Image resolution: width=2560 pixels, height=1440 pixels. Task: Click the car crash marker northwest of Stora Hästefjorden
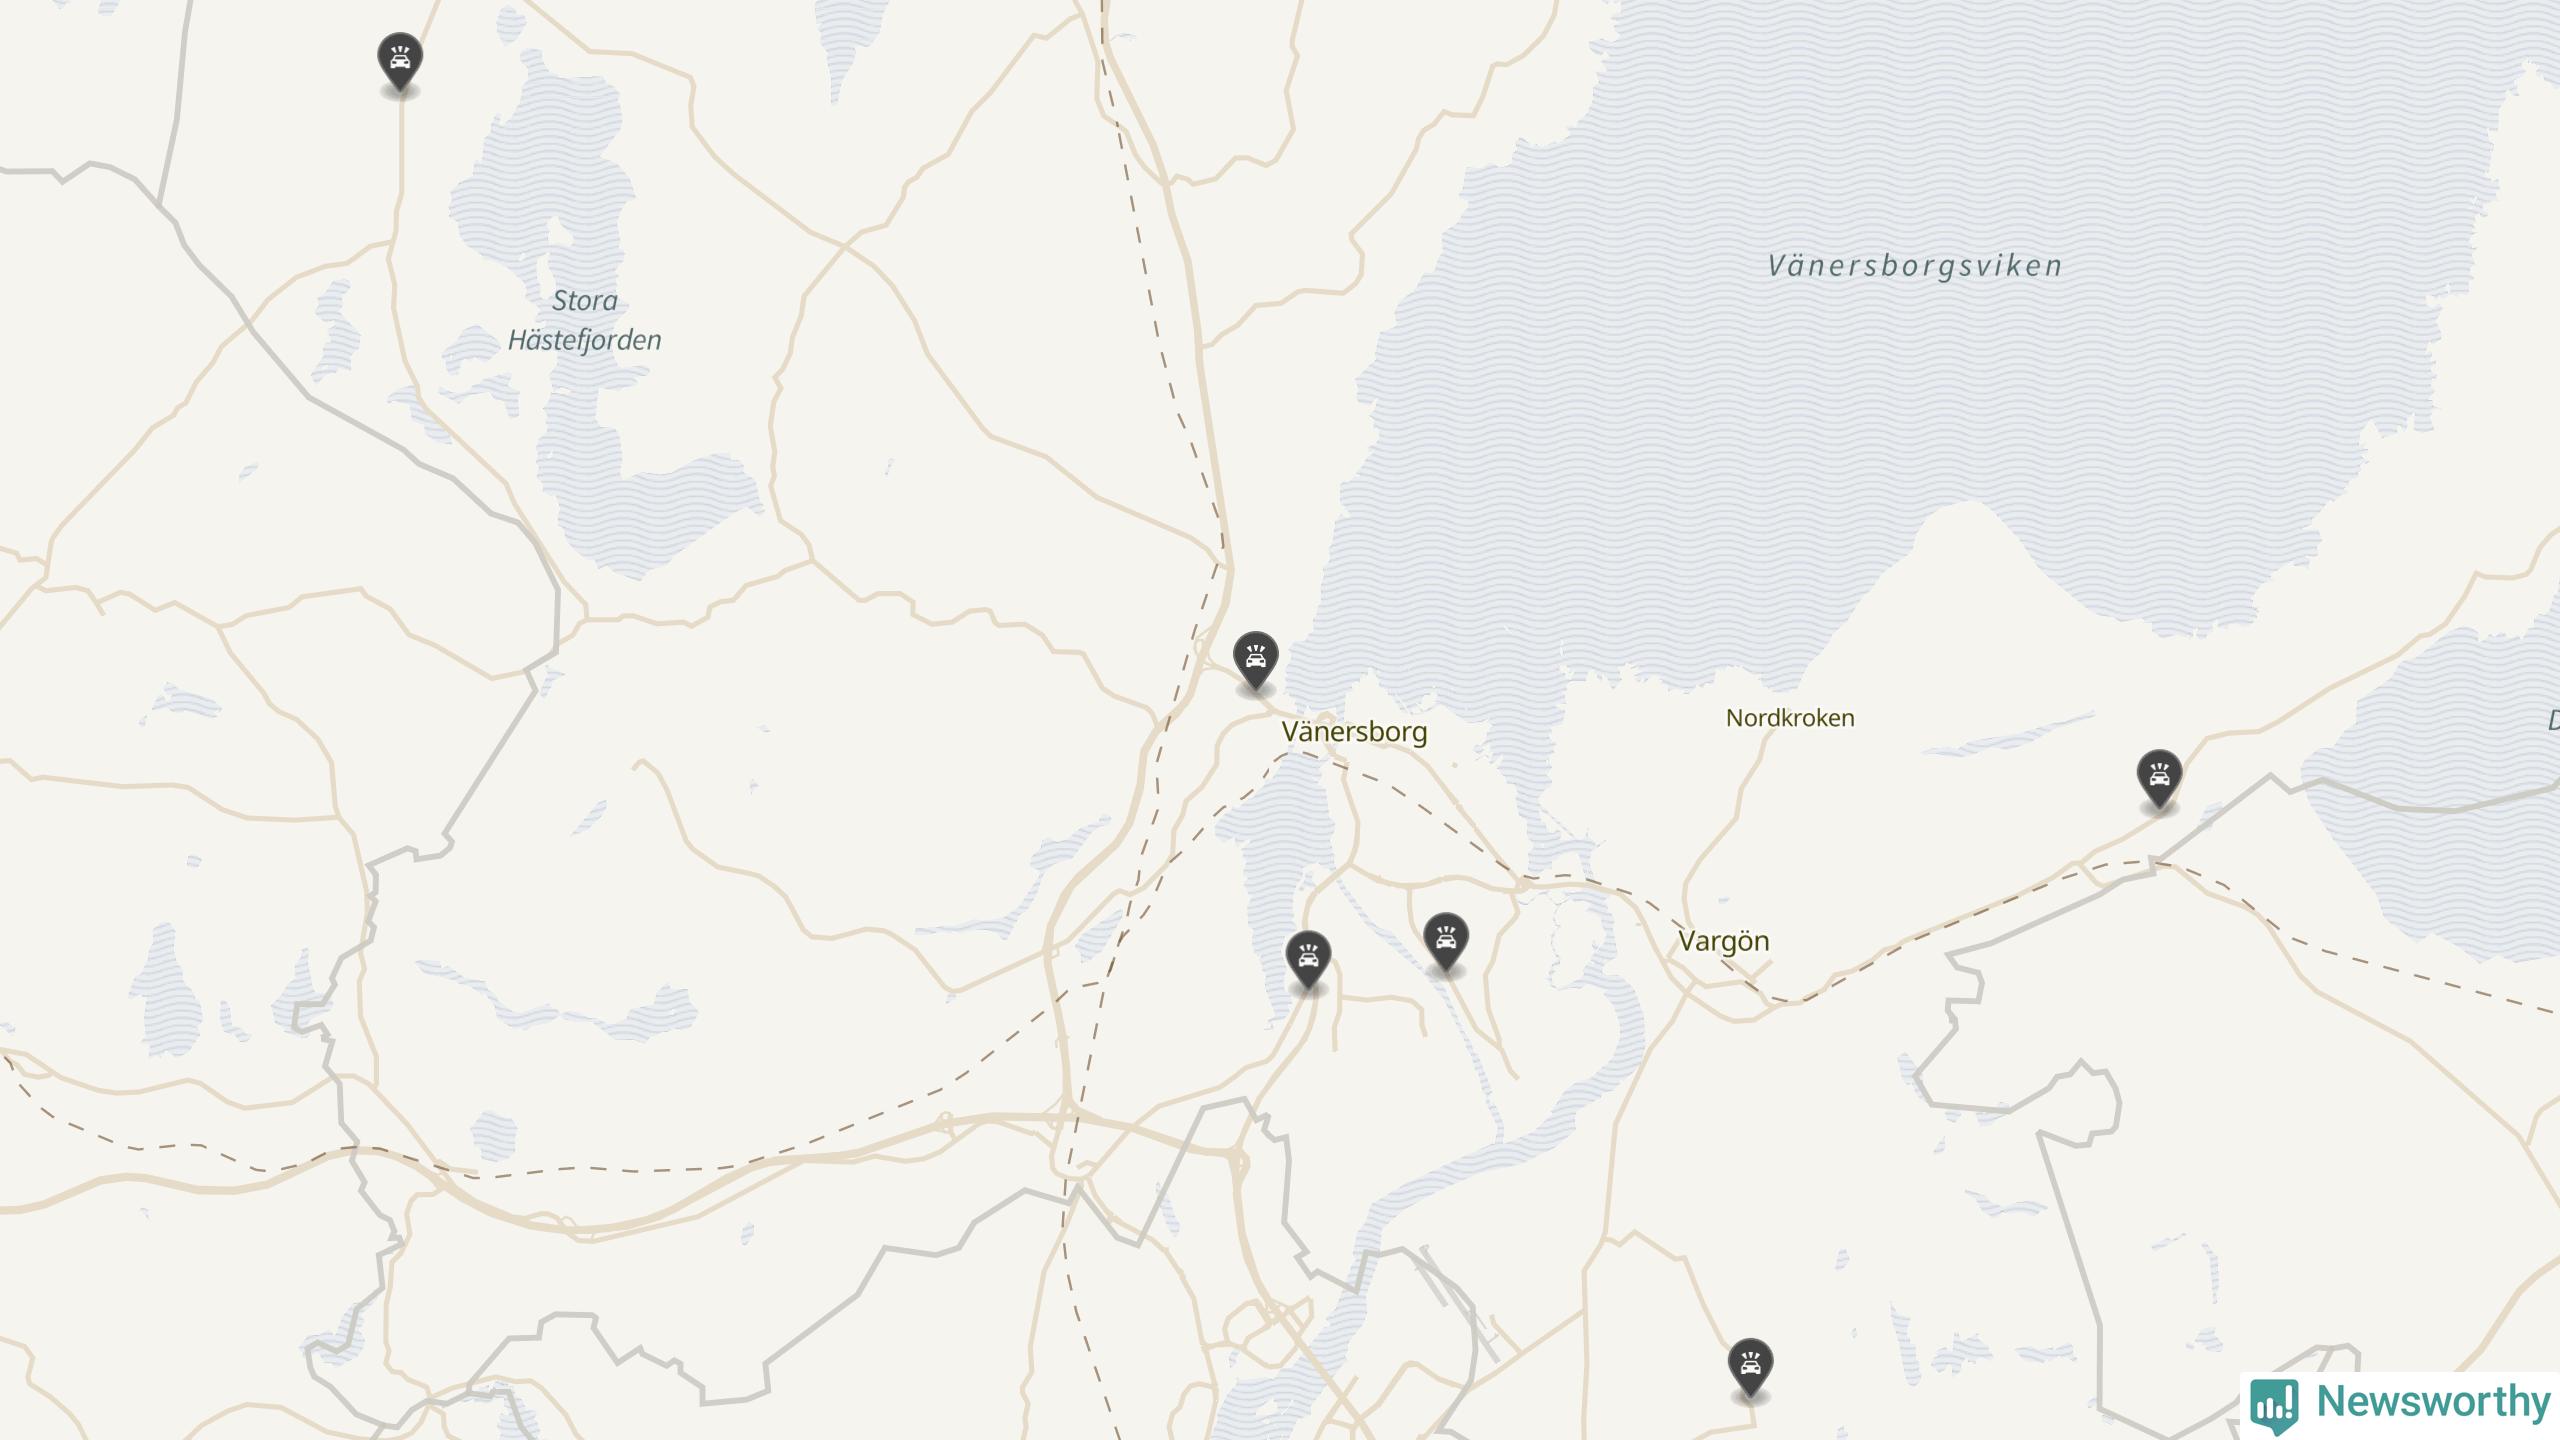[x=400, y=62]
